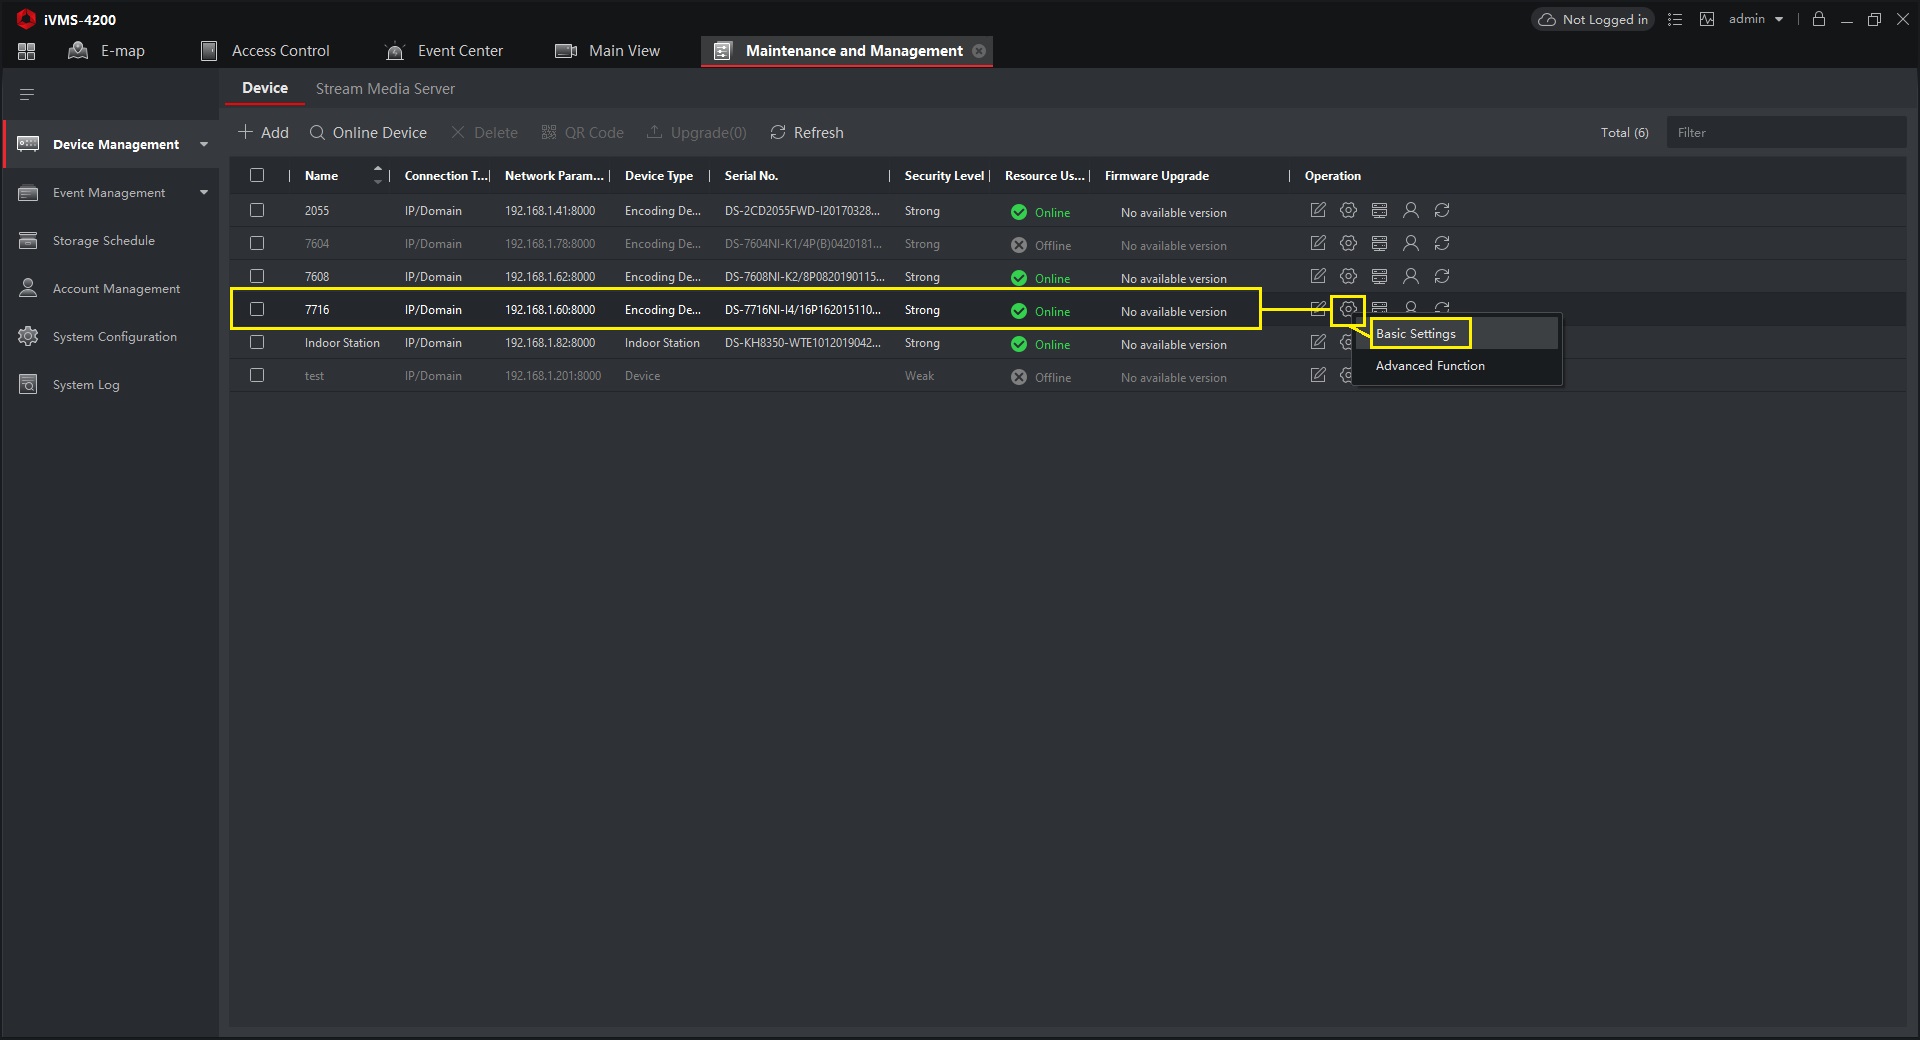Screen dimensions: 1920x1040
Task: Click the edit icon for device 2055
Action: point(1318,210)
